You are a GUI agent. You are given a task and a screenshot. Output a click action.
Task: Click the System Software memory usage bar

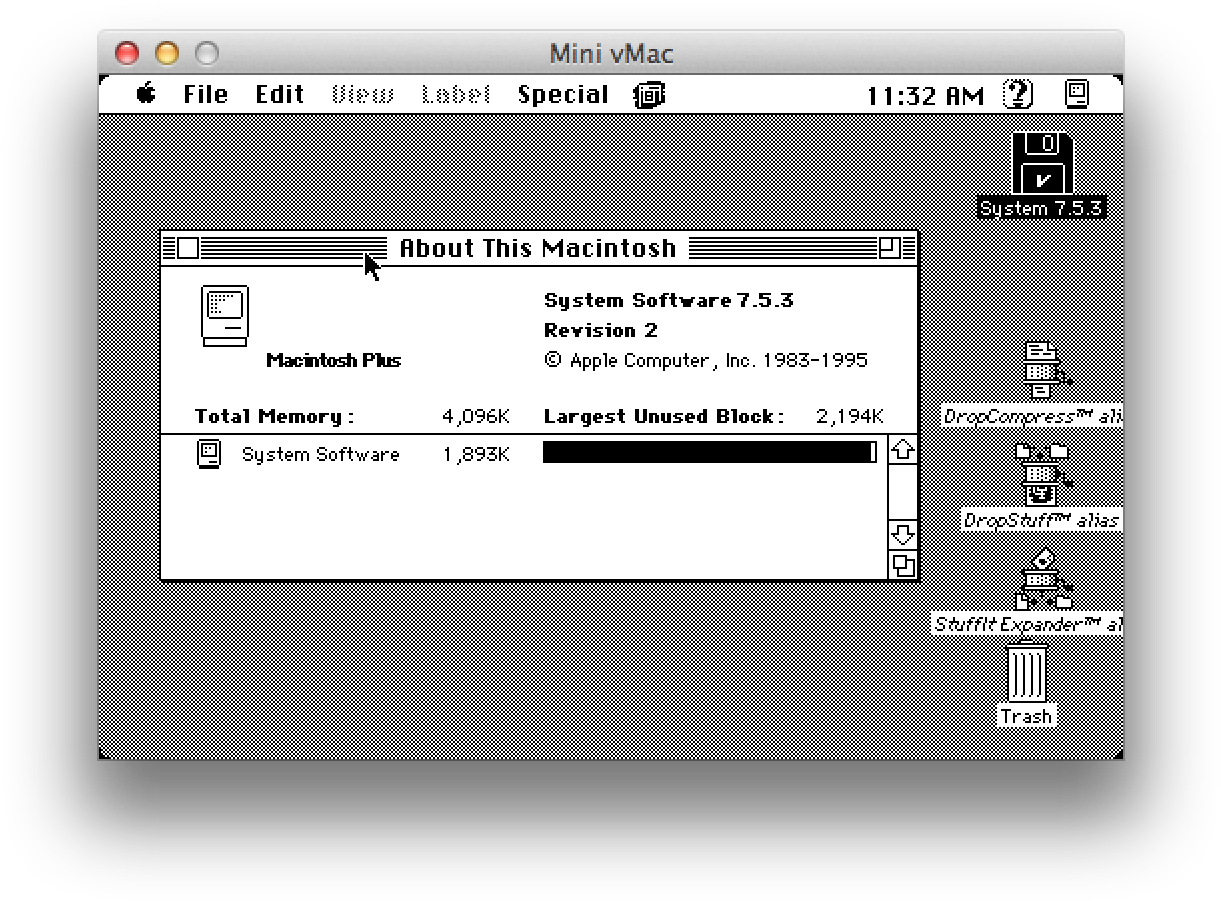point(710,452)
